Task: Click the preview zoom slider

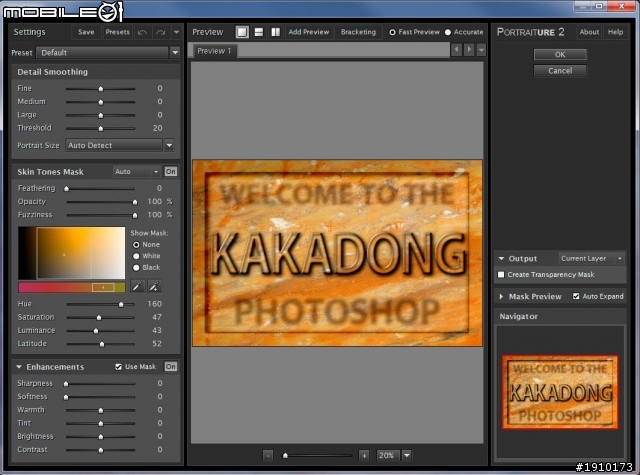Action: tap(317, 455)
